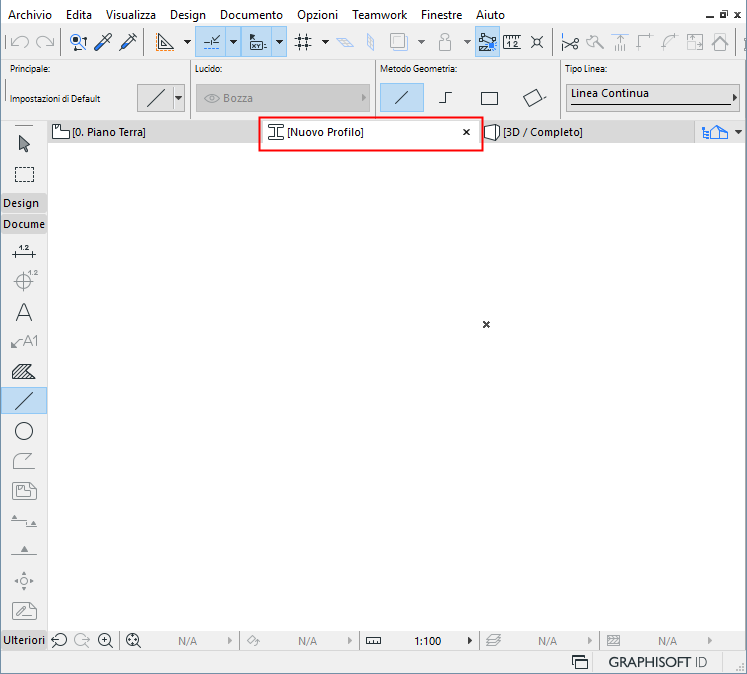
Task: Open guide lines options dropdown arrow
Action: click(187, 42)
